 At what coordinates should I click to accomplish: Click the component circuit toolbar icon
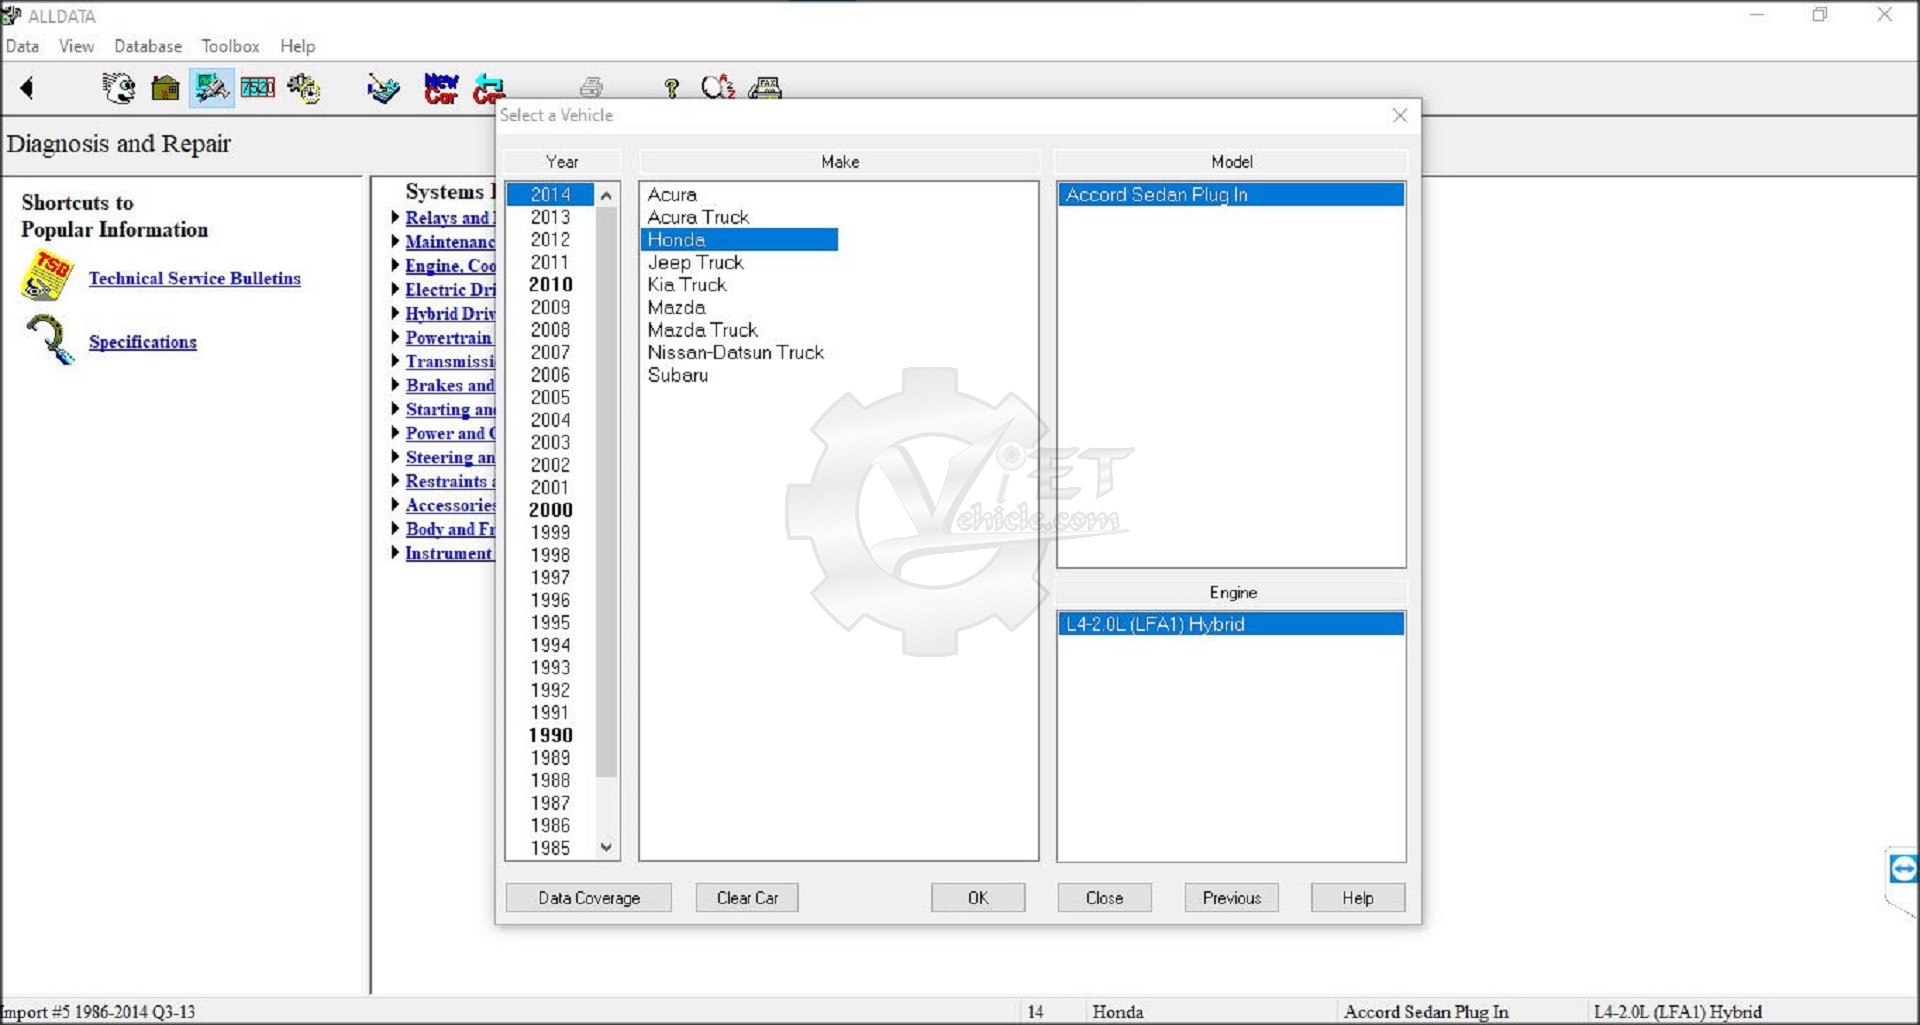tap(383, 88)
